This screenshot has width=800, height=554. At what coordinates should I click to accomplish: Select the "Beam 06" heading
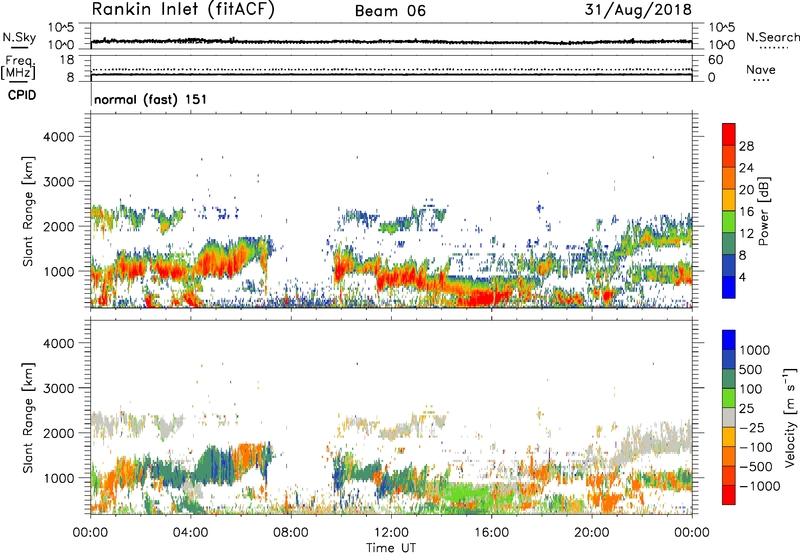pyautogui.click(x=390, y=11)
